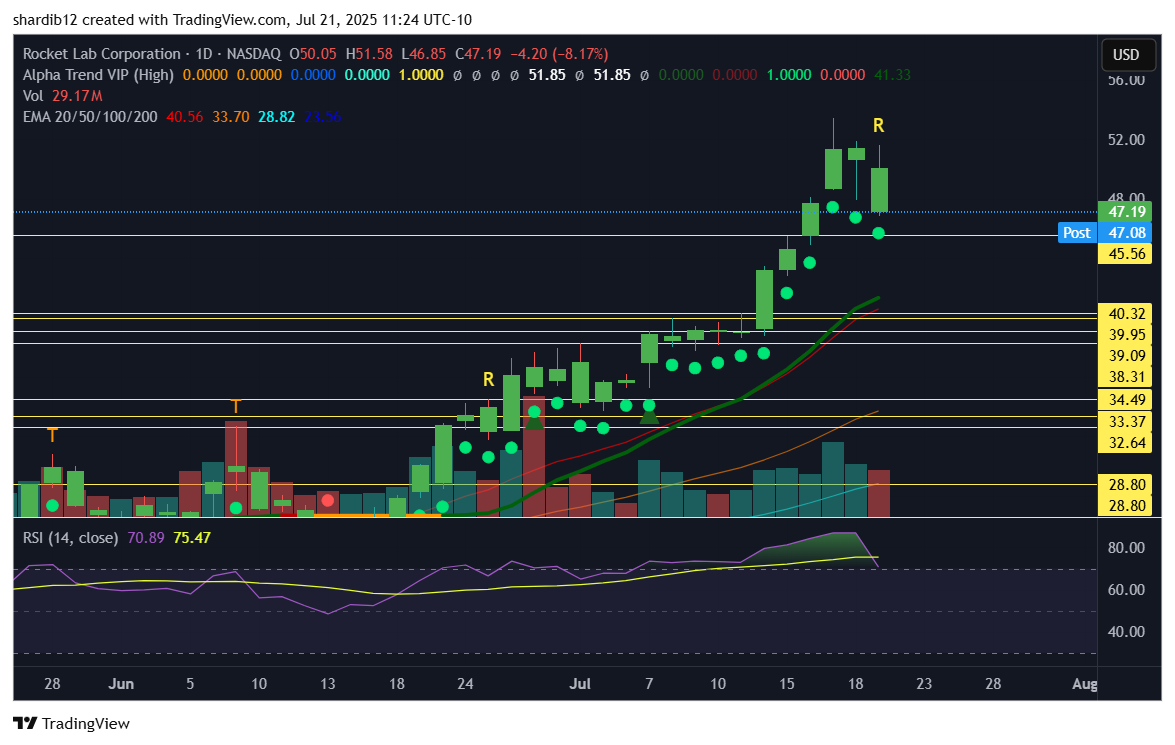Select the RSI (14, close) indicator label
The width and height of the screenshot is (1175, 745).
(x=70, y=538)
